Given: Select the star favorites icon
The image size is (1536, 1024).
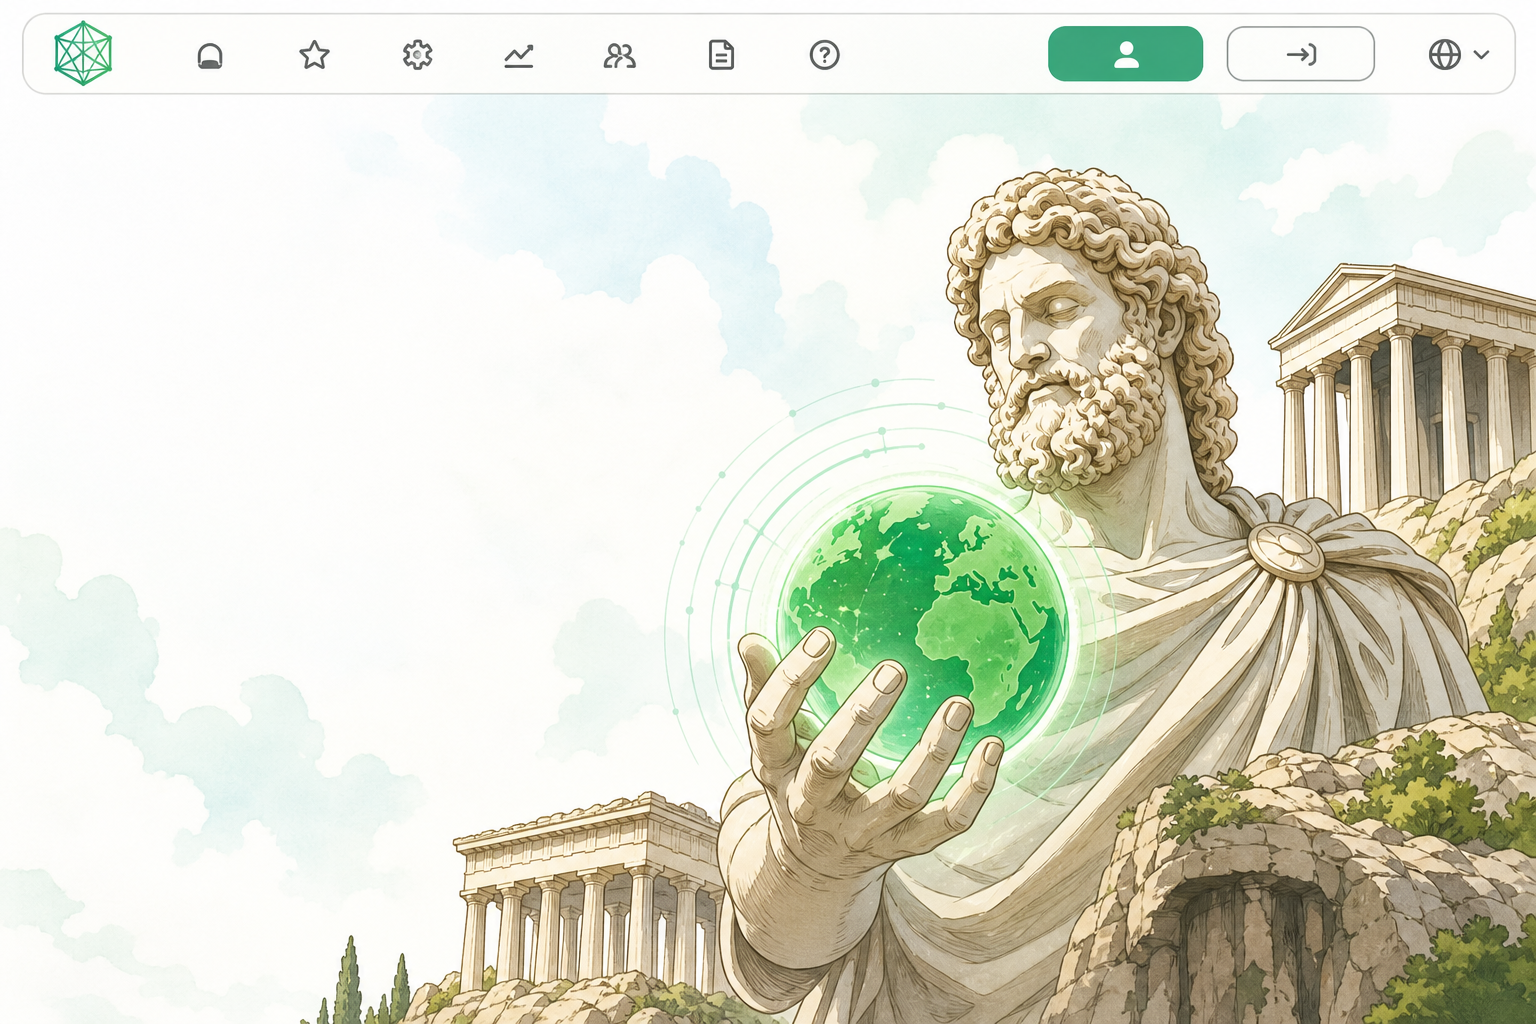Looking at the screenshot, I should pyautogui.click(x=314, y=55).
